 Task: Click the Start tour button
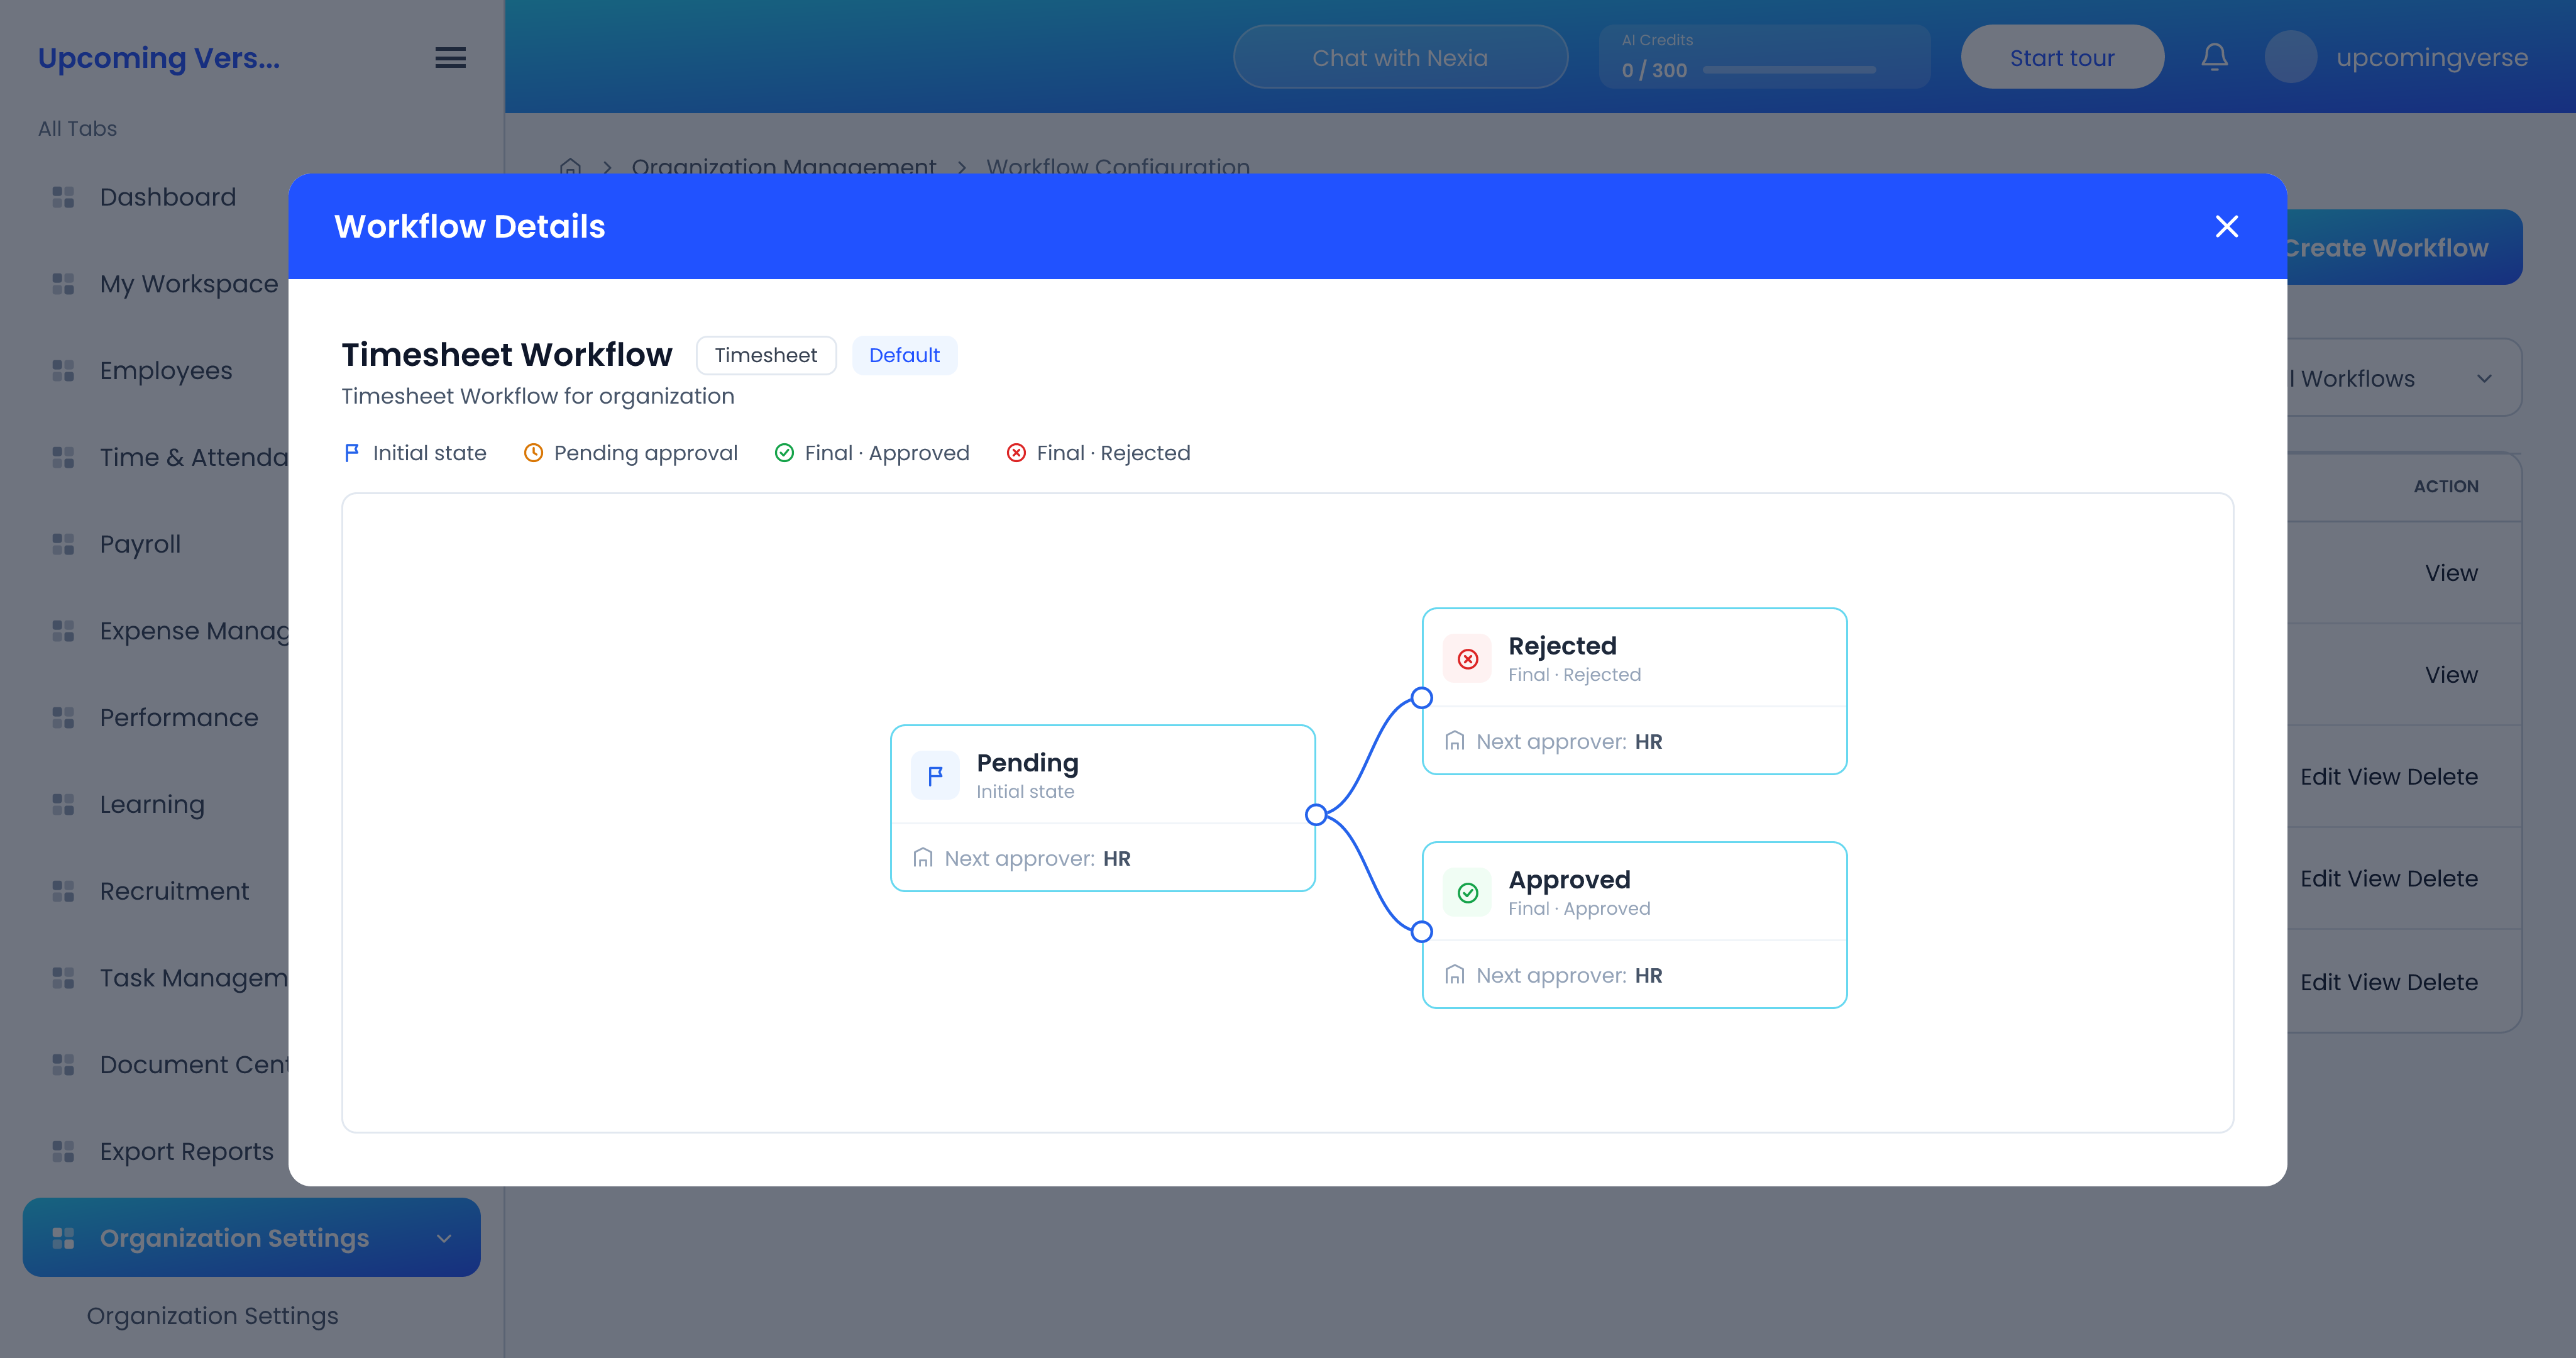(2062, 57)
